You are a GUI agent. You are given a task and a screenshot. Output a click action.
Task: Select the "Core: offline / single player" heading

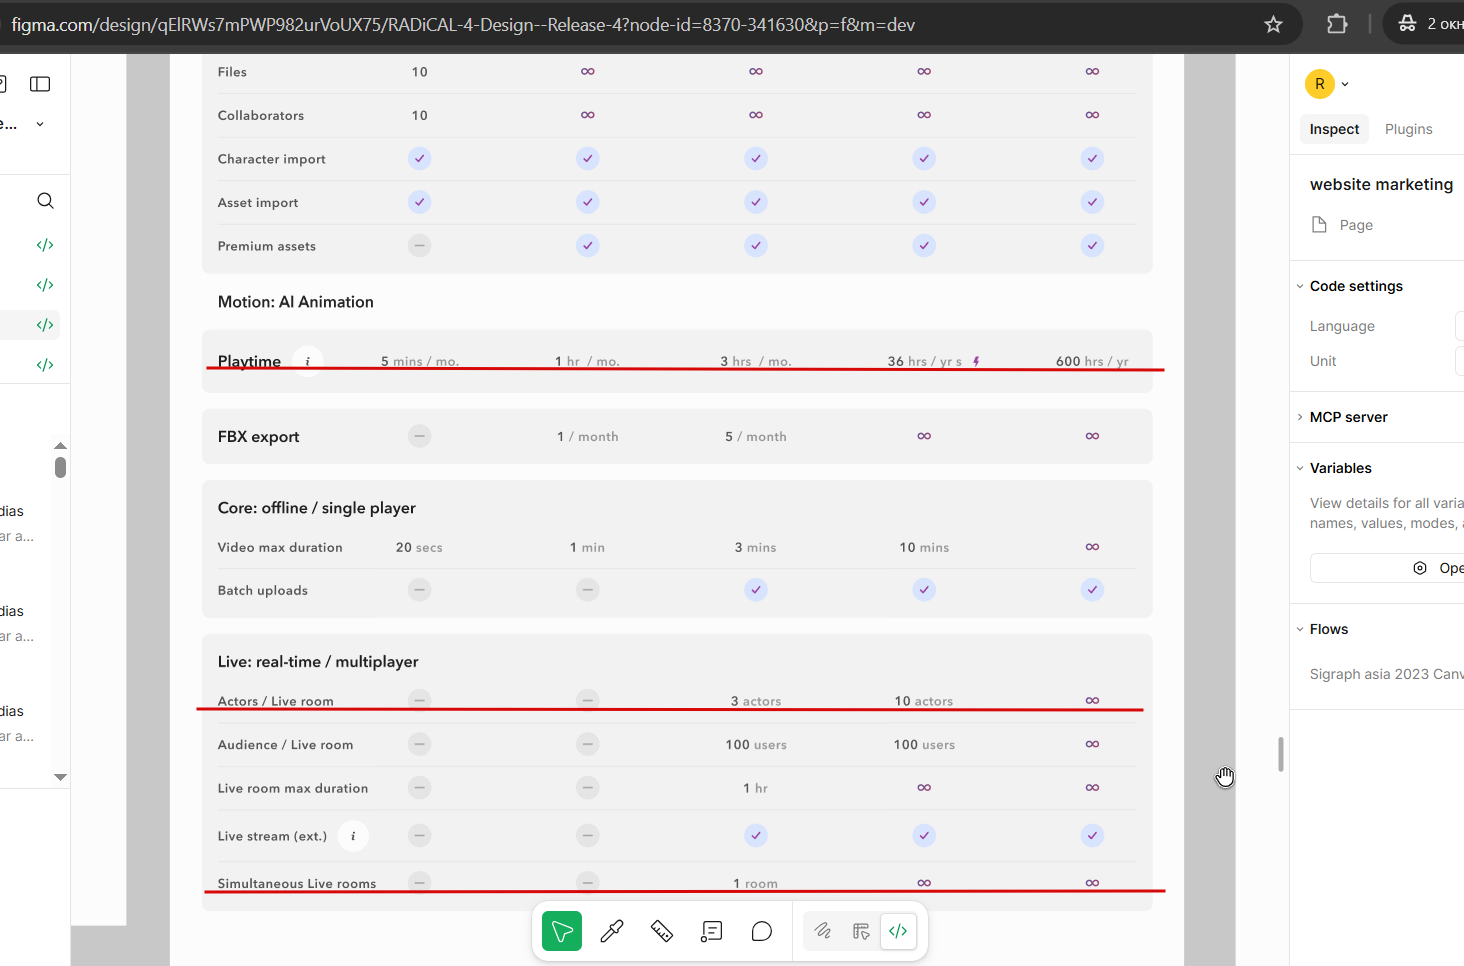317,508
